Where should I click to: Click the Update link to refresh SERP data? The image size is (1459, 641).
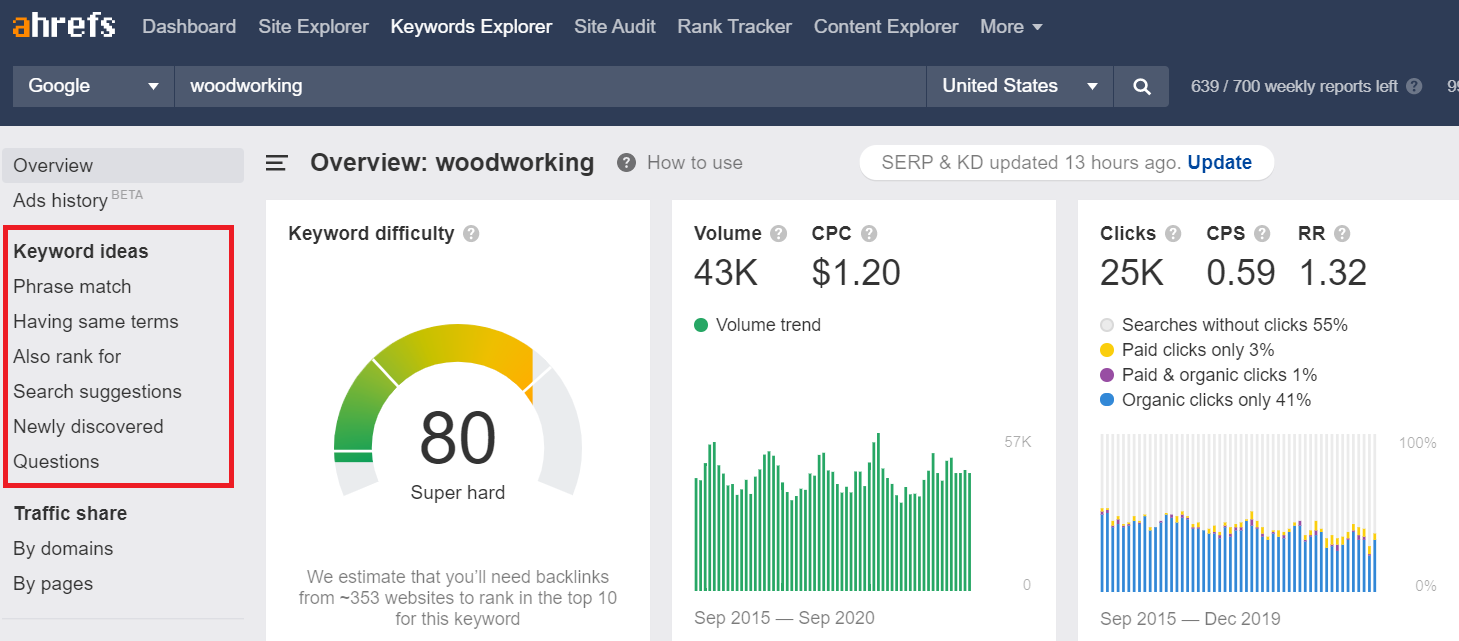click(x=1219, y=162)
